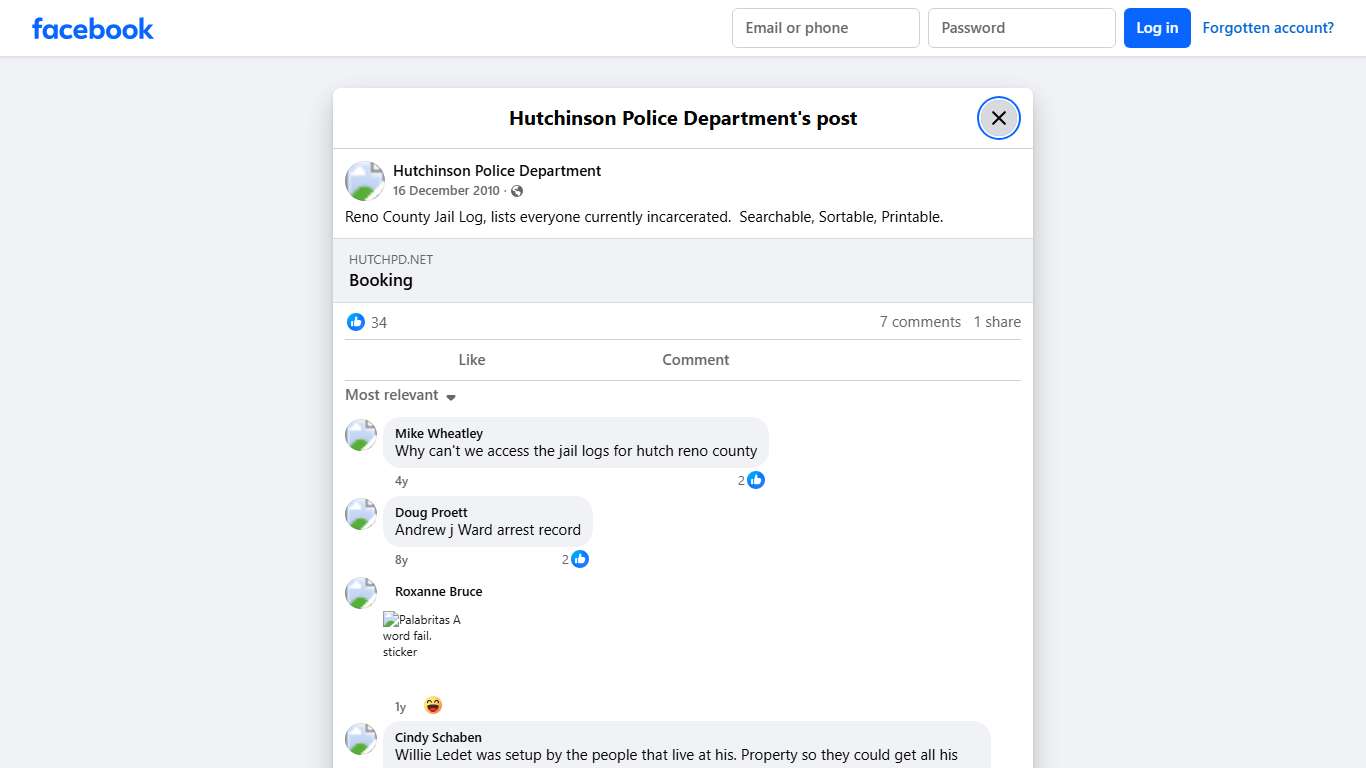
Task: Click the thumbs-up reaction count on Mike Wheatley's comment
Action: (x=751, y=480)
